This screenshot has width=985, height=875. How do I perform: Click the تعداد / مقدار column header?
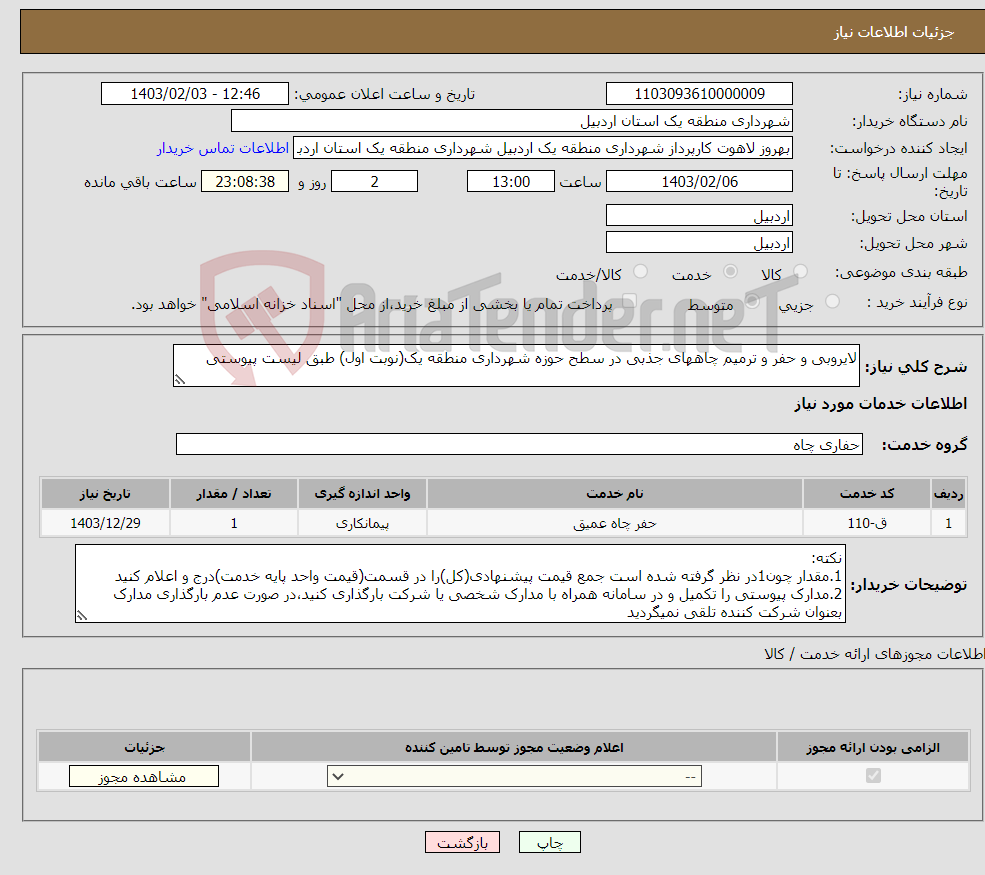click(234, 494)
